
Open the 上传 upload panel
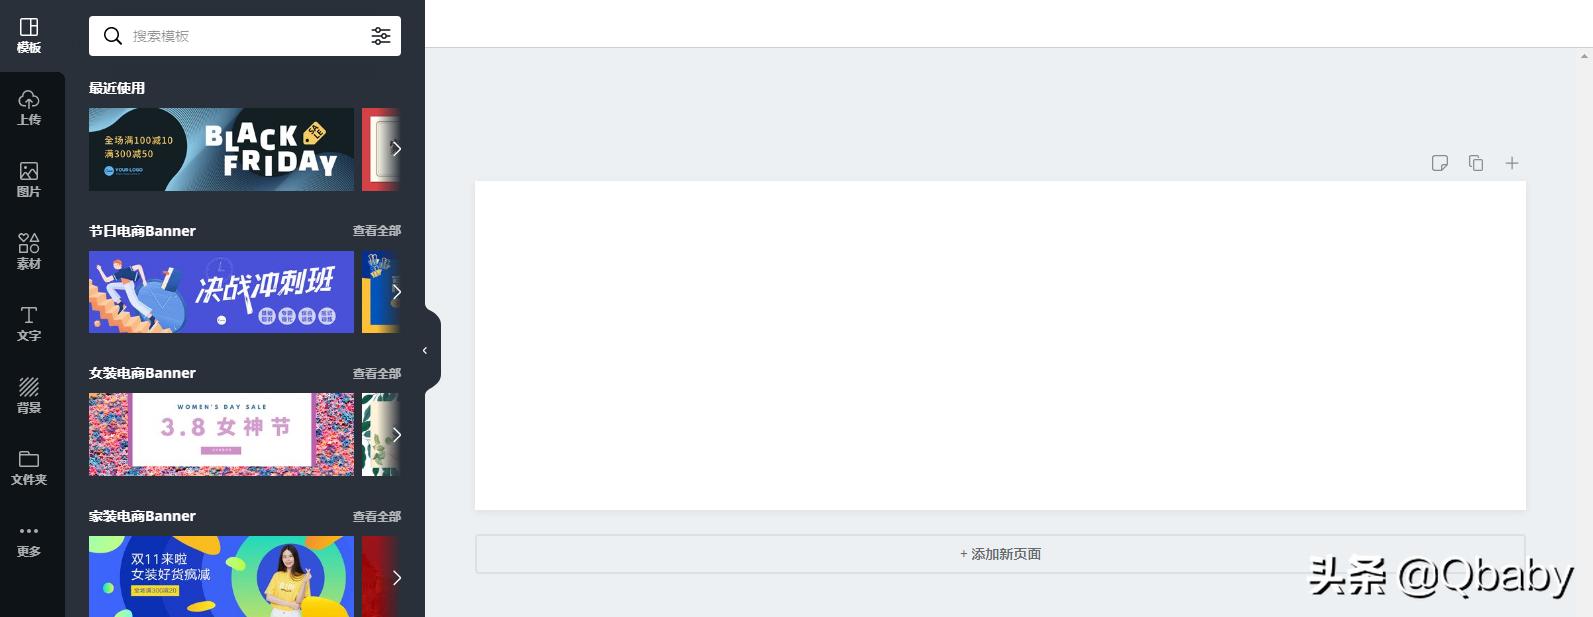pyautogui.click(x=29, y=108)
